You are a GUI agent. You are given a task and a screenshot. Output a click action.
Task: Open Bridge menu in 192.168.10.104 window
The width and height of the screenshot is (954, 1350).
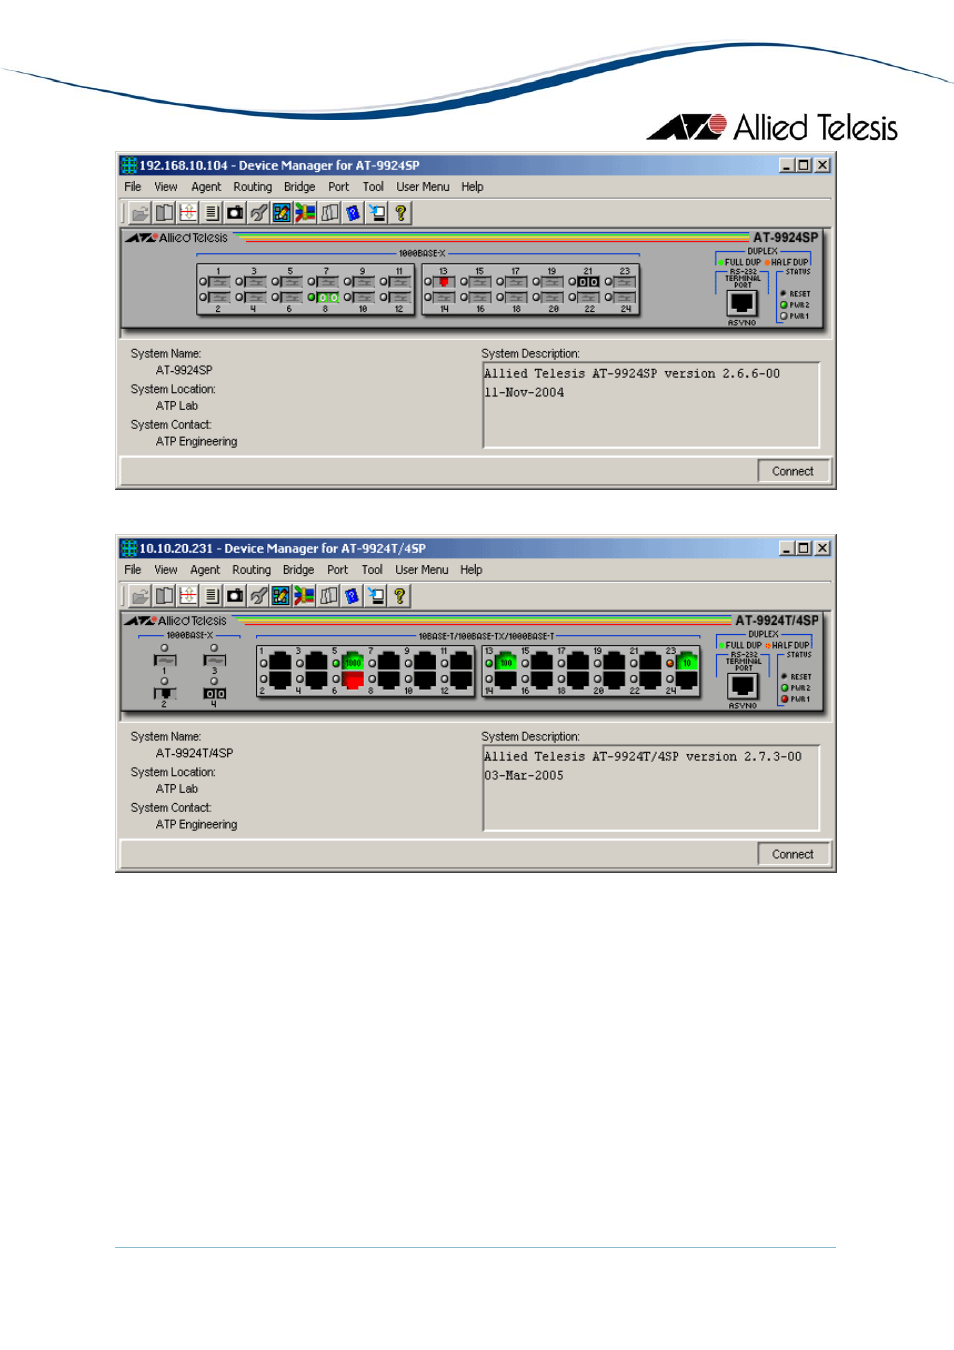(299, 187)
